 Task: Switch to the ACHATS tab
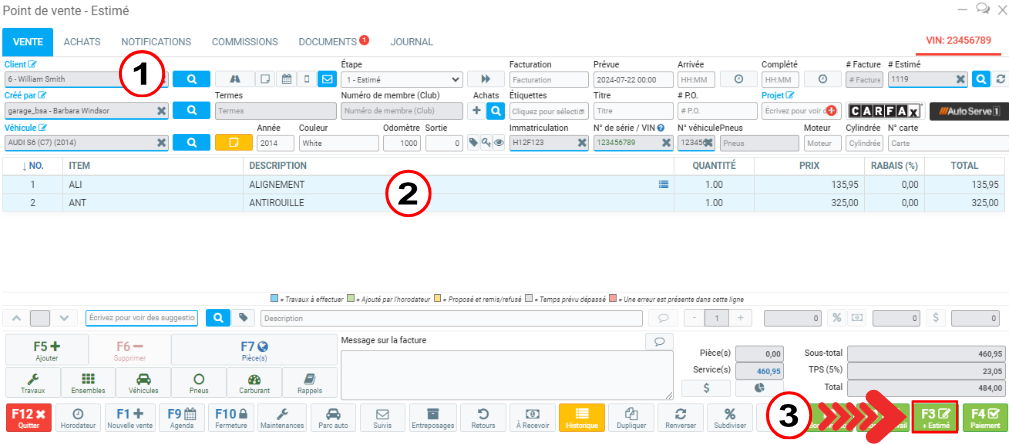[82, 42]
